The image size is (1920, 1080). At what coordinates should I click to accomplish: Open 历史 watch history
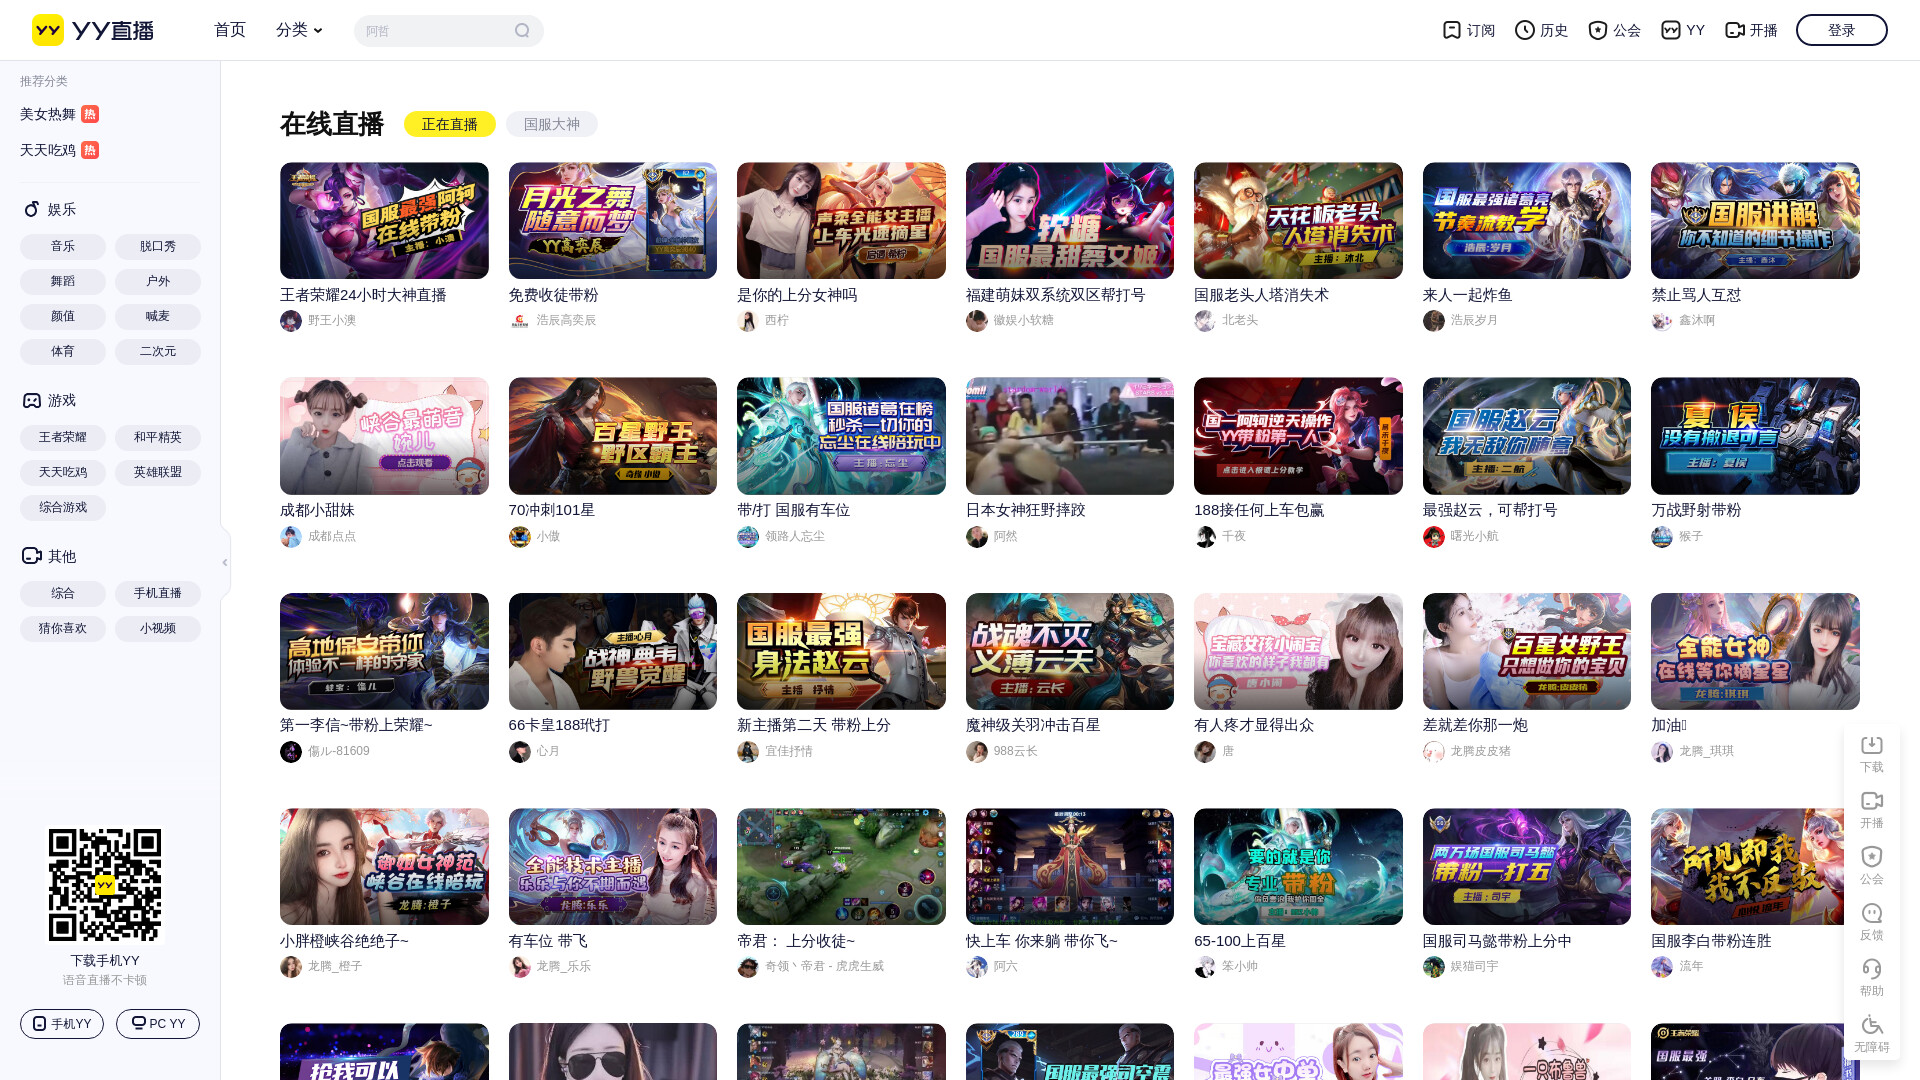tap(1541, 30)
